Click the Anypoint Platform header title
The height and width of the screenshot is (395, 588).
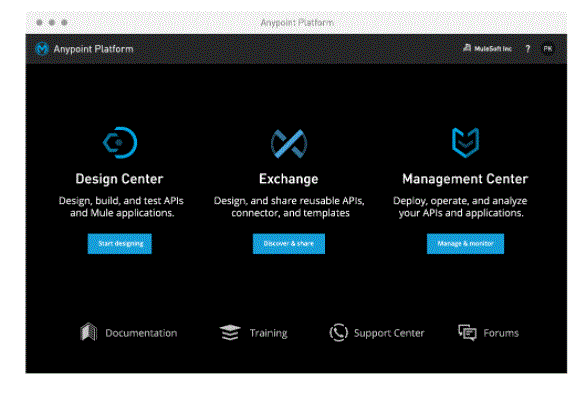[x=93, y=49]
